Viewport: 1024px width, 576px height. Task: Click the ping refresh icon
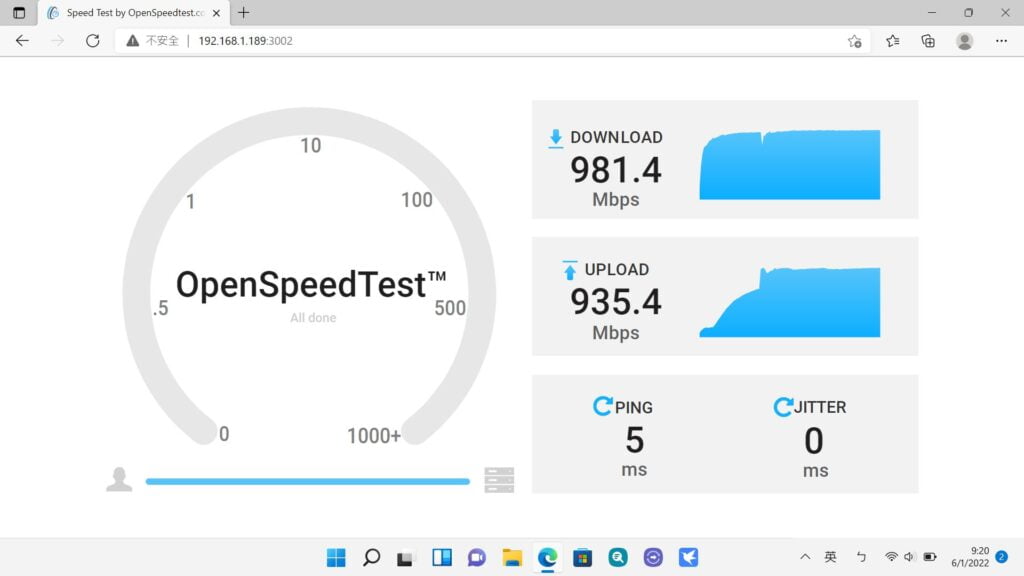click(602, 406)
